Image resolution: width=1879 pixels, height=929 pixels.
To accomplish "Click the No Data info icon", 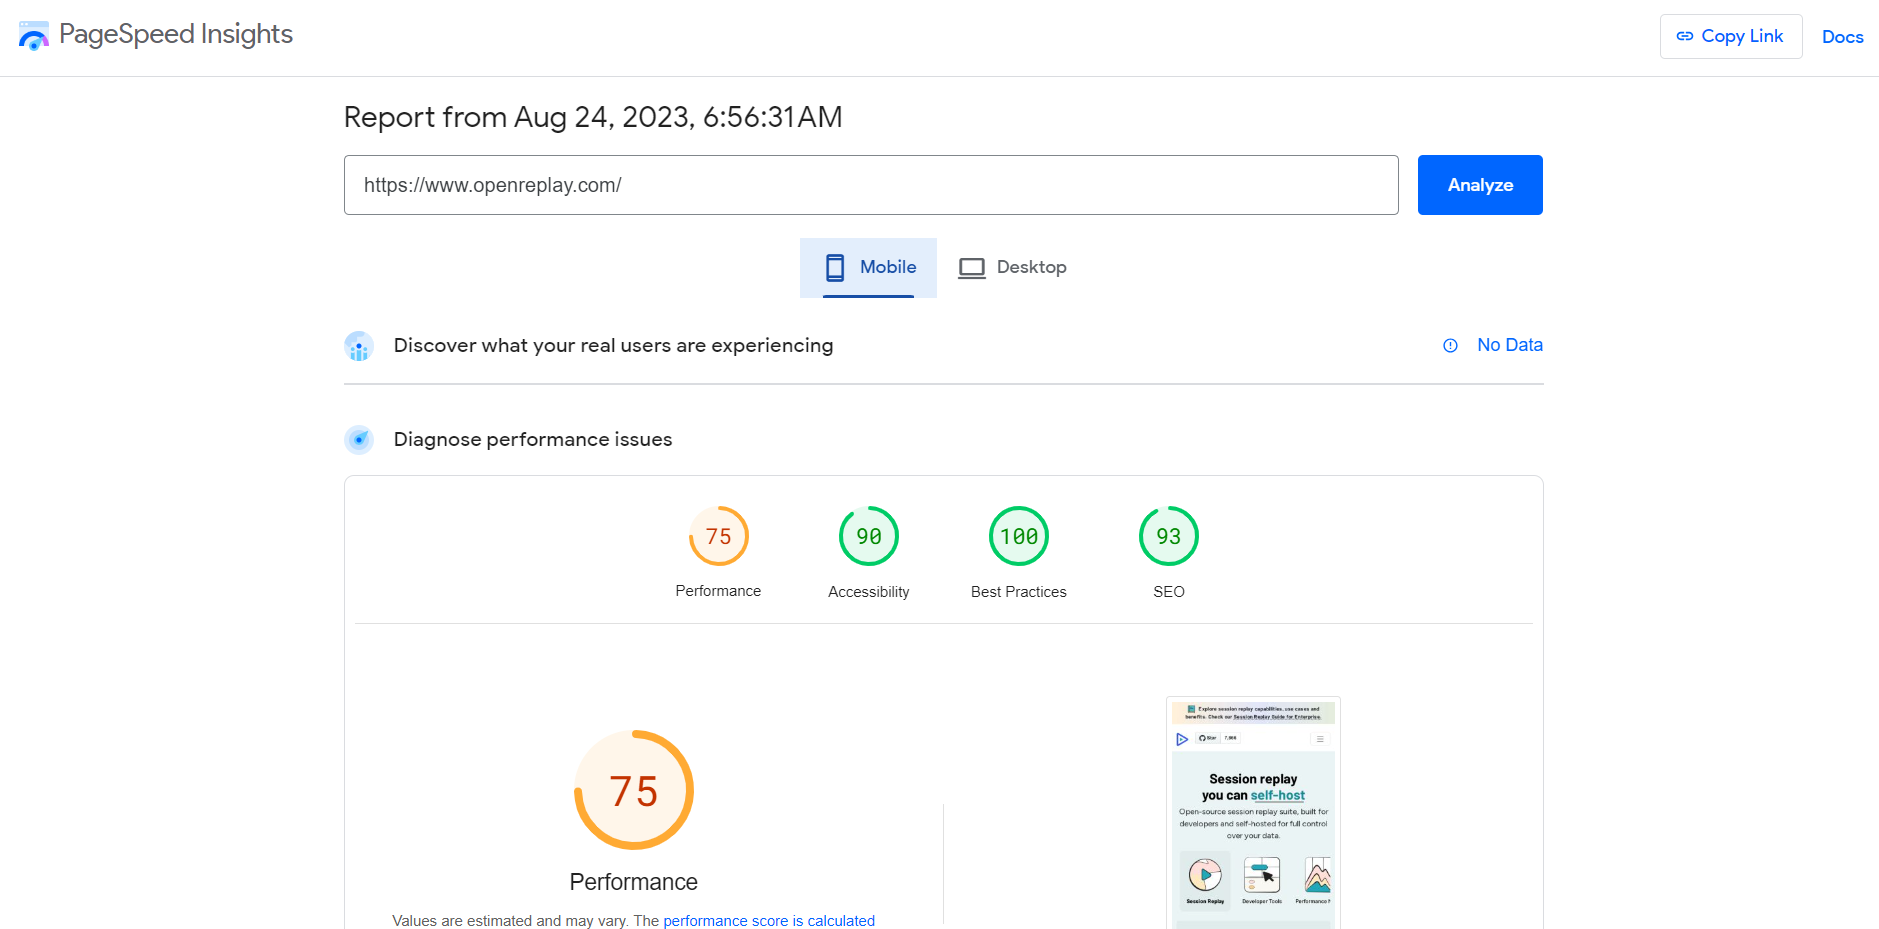I will coord(1450,345).
